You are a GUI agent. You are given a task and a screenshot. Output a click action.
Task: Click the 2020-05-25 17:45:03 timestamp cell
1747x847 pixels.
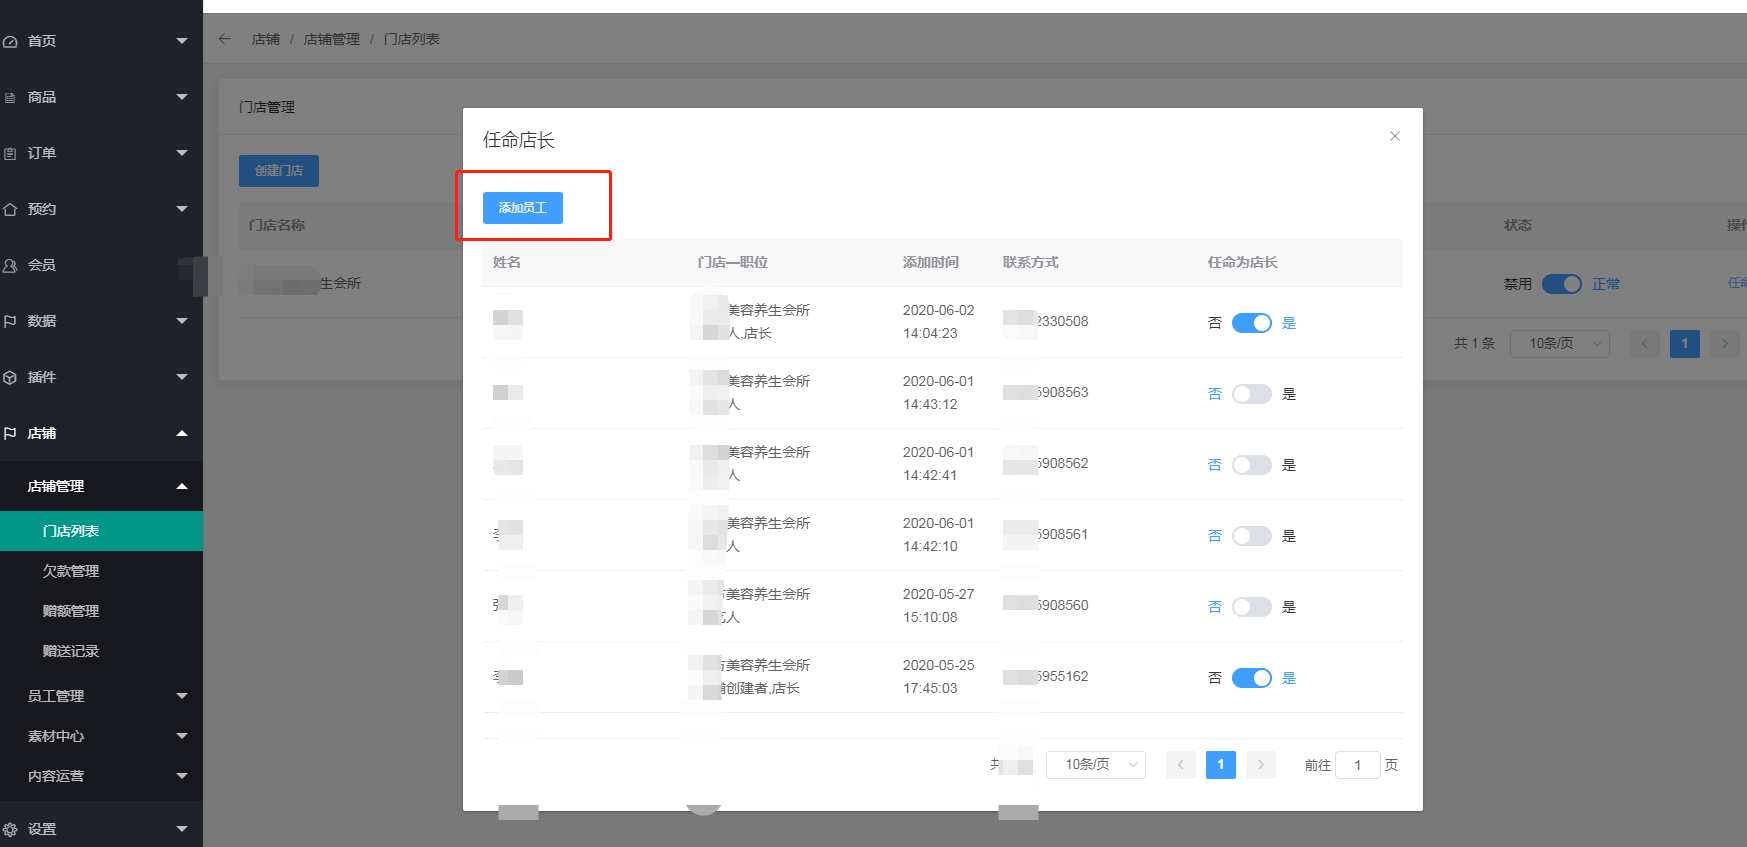click(x=938, y=677)
